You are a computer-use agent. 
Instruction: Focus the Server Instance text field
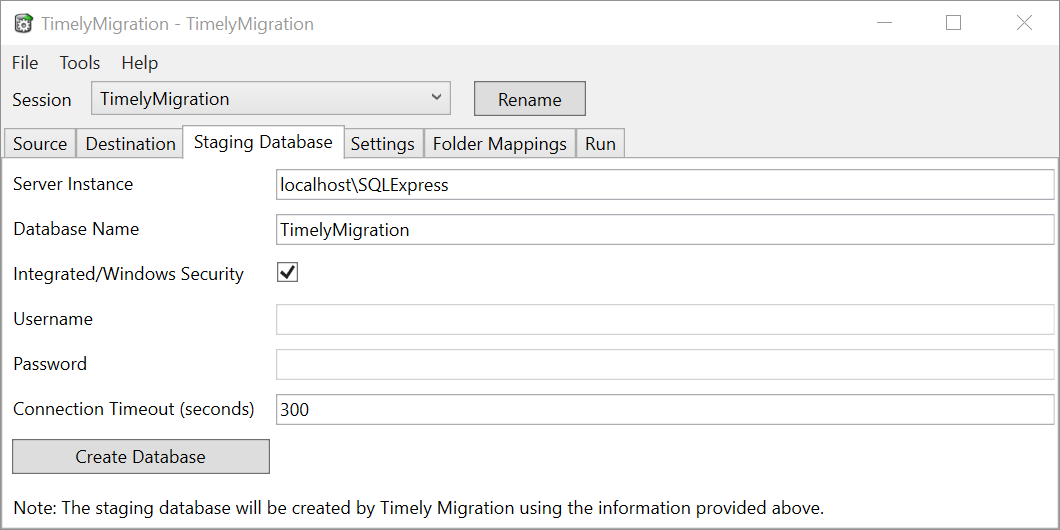tap(665, 185)
